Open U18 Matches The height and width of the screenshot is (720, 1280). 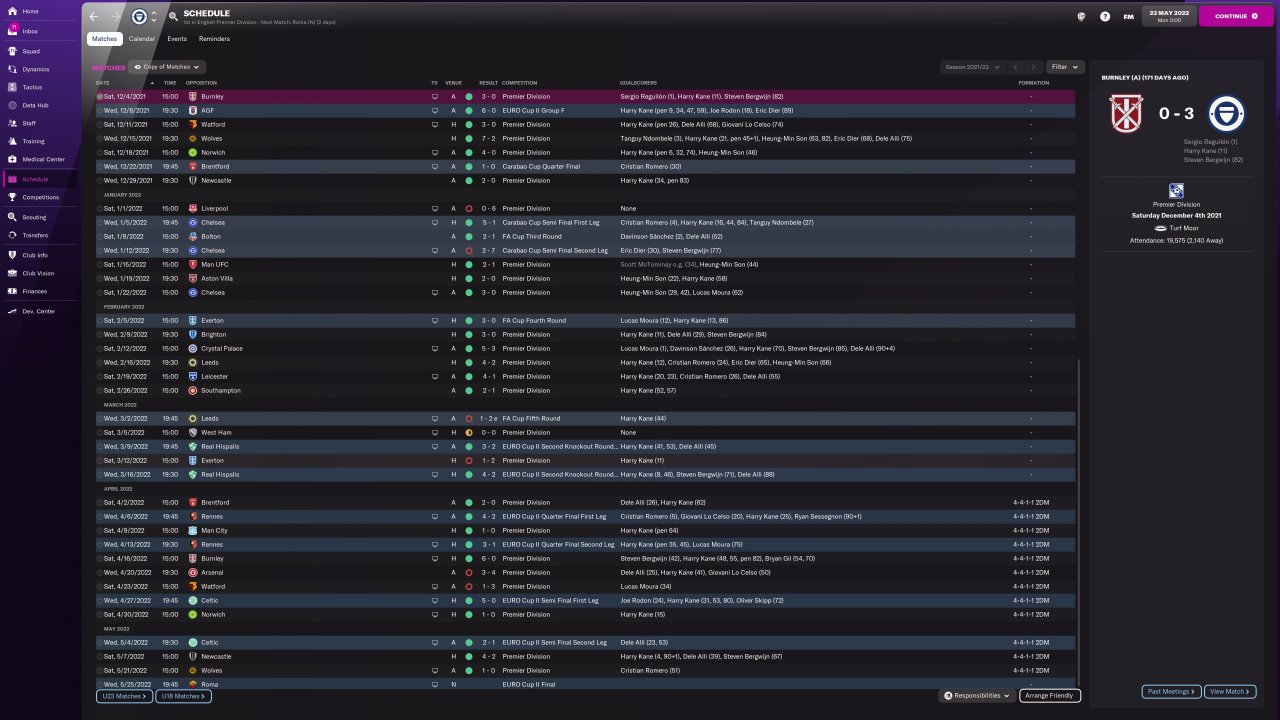182,695
